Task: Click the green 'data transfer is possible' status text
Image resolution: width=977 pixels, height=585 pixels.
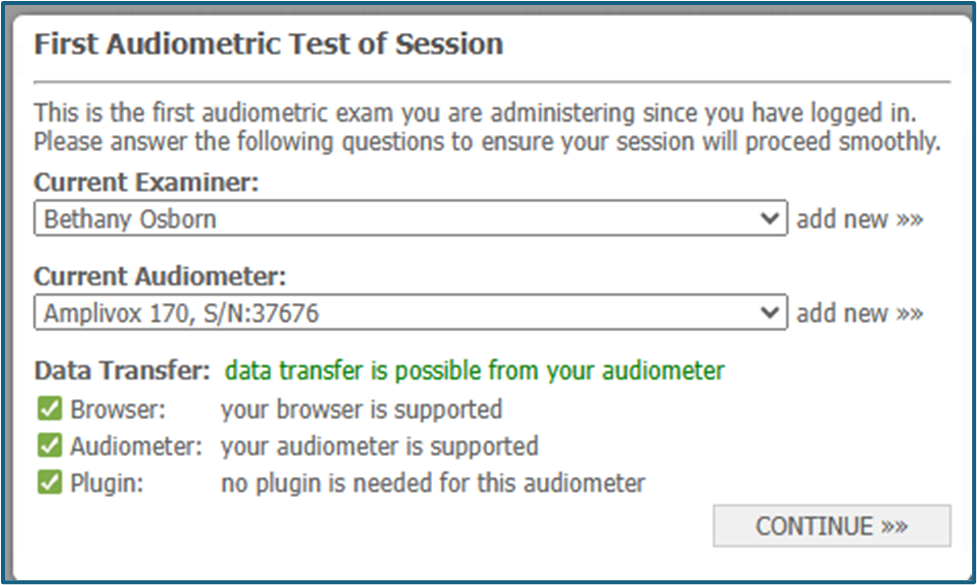Action: coord(474,371)
